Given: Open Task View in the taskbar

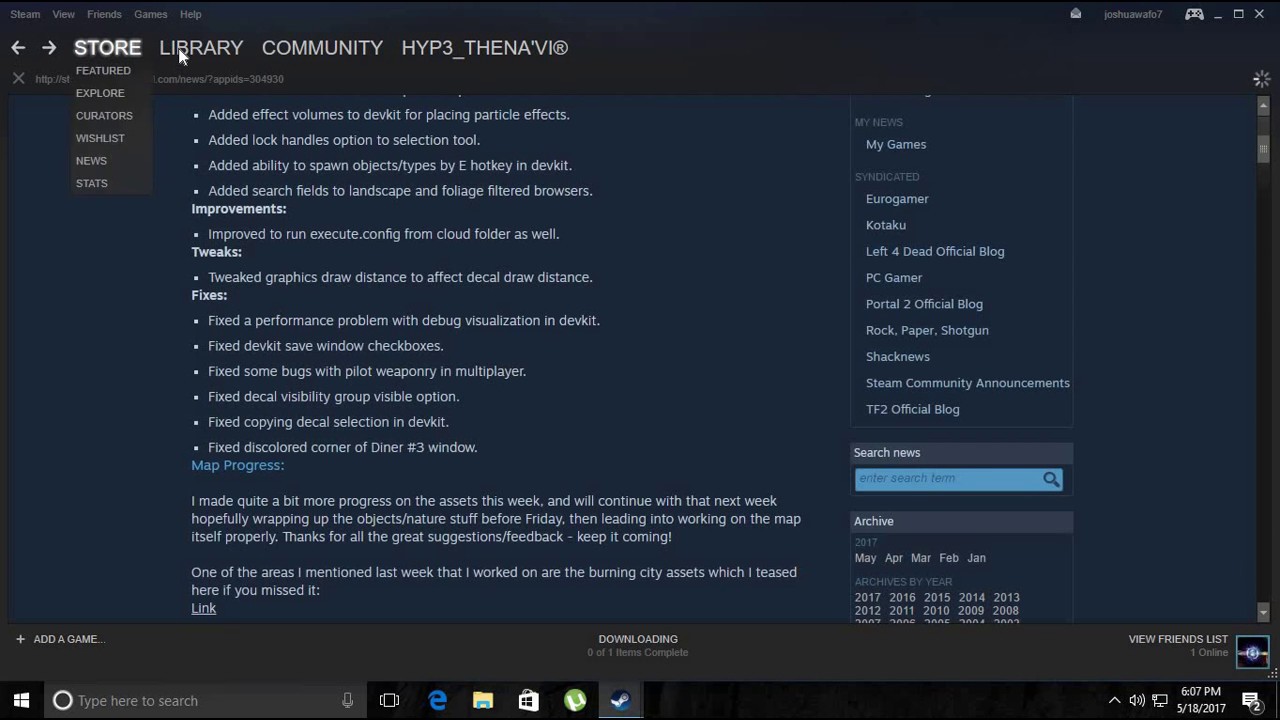Looking at the screenshot, I should tap(389, 701).
